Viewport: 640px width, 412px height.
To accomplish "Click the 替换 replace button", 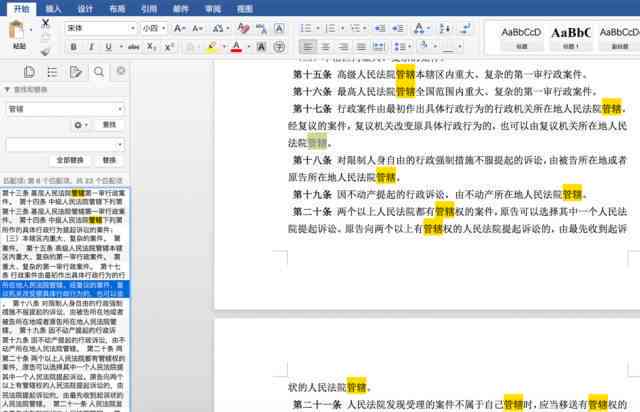I will pos(109,160).
